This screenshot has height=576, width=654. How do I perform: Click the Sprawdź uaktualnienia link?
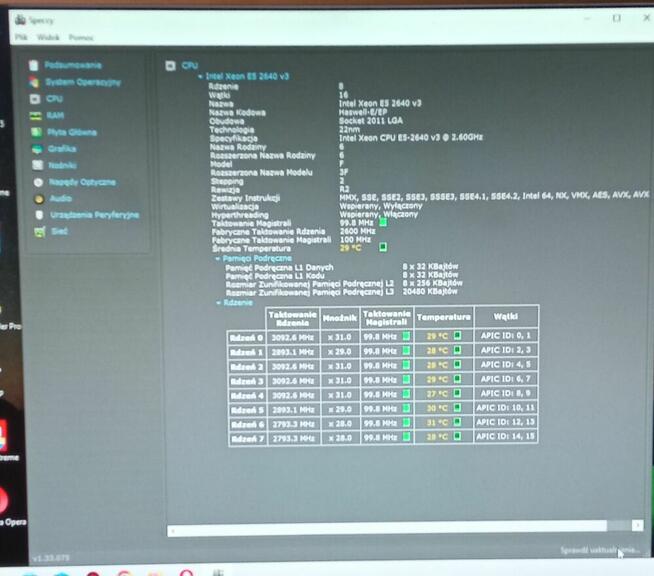tap(599, 550)
